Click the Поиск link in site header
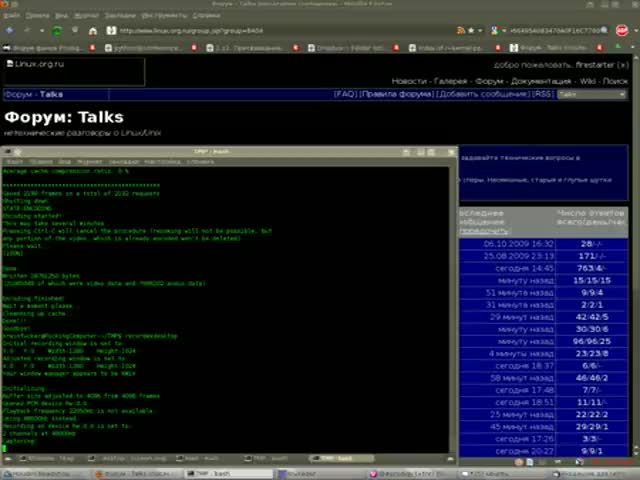The image size is (640, 480). click(x=615, y=80)
